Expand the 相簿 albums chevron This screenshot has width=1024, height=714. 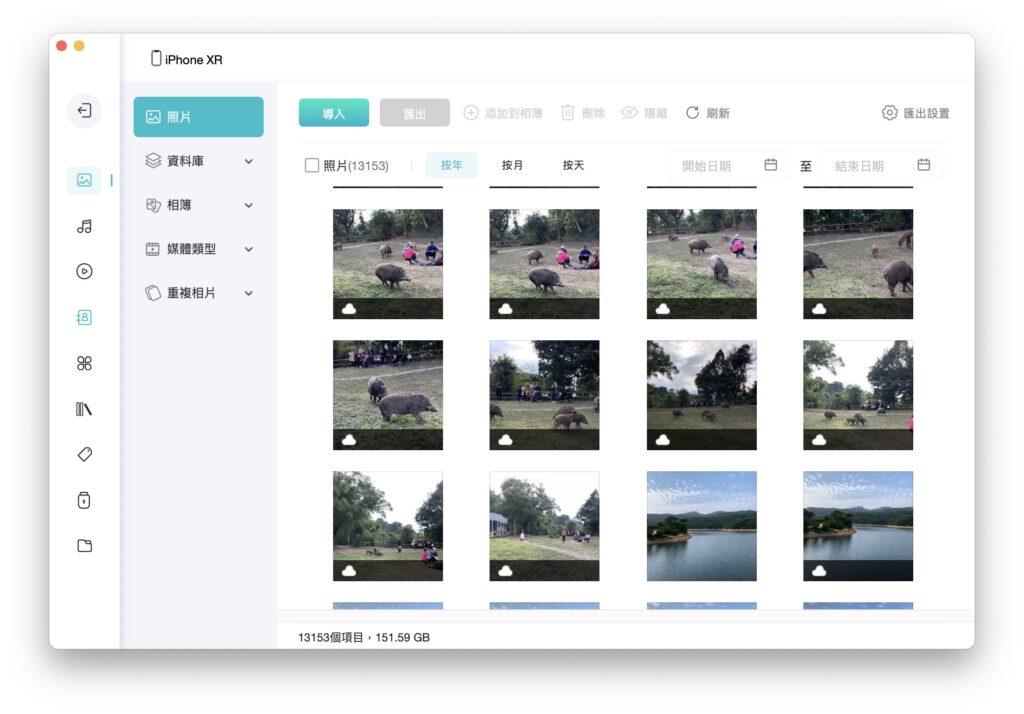pyautogui.click(x=249, y=205)
